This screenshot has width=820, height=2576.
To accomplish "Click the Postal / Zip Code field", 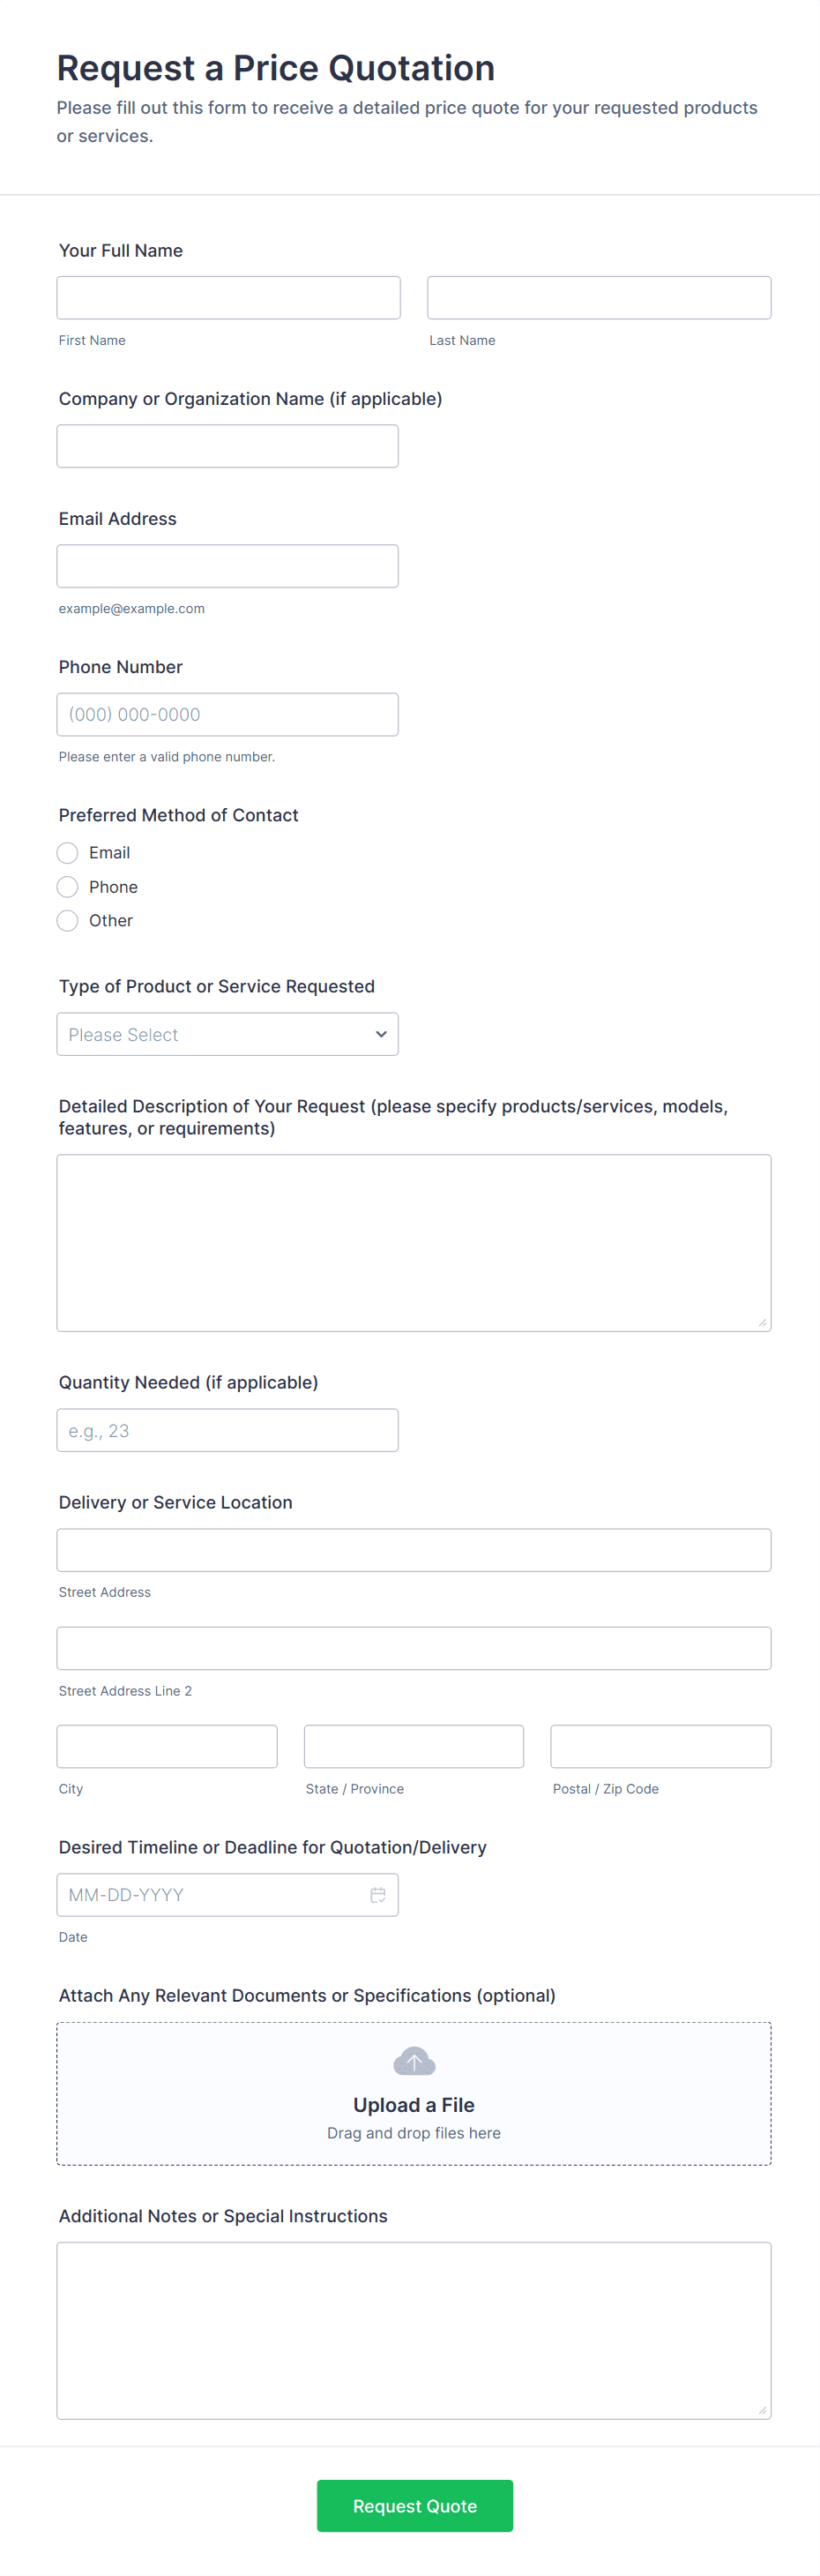I will click(x=660, y=1746).
